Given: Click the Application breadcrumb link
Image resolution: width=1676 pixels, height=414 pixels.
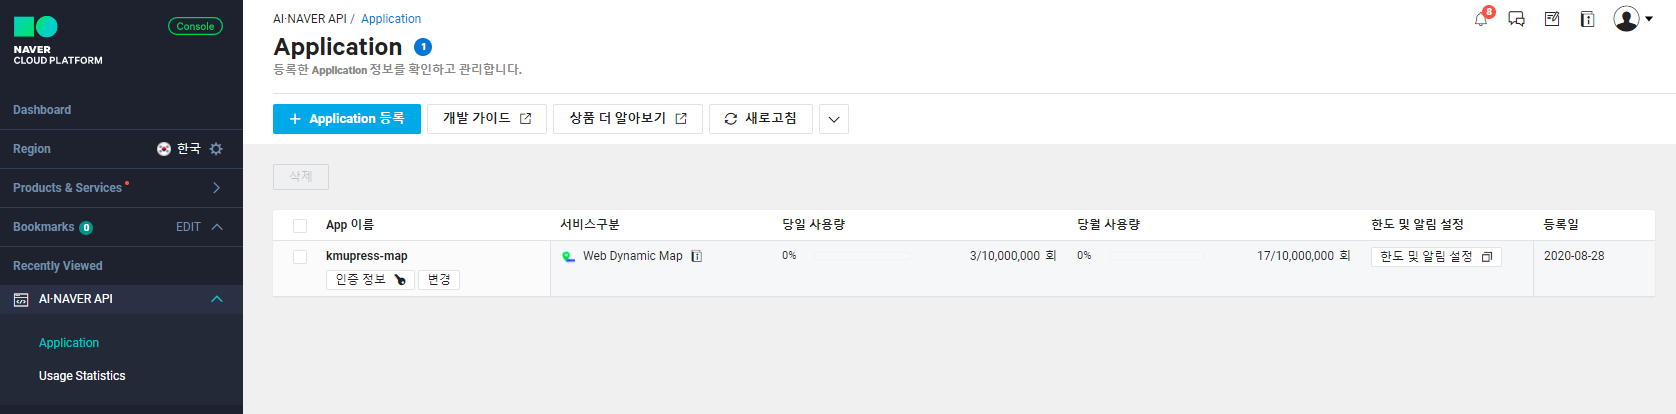Looking at the screenshot, I should click(x=391, y=19).
